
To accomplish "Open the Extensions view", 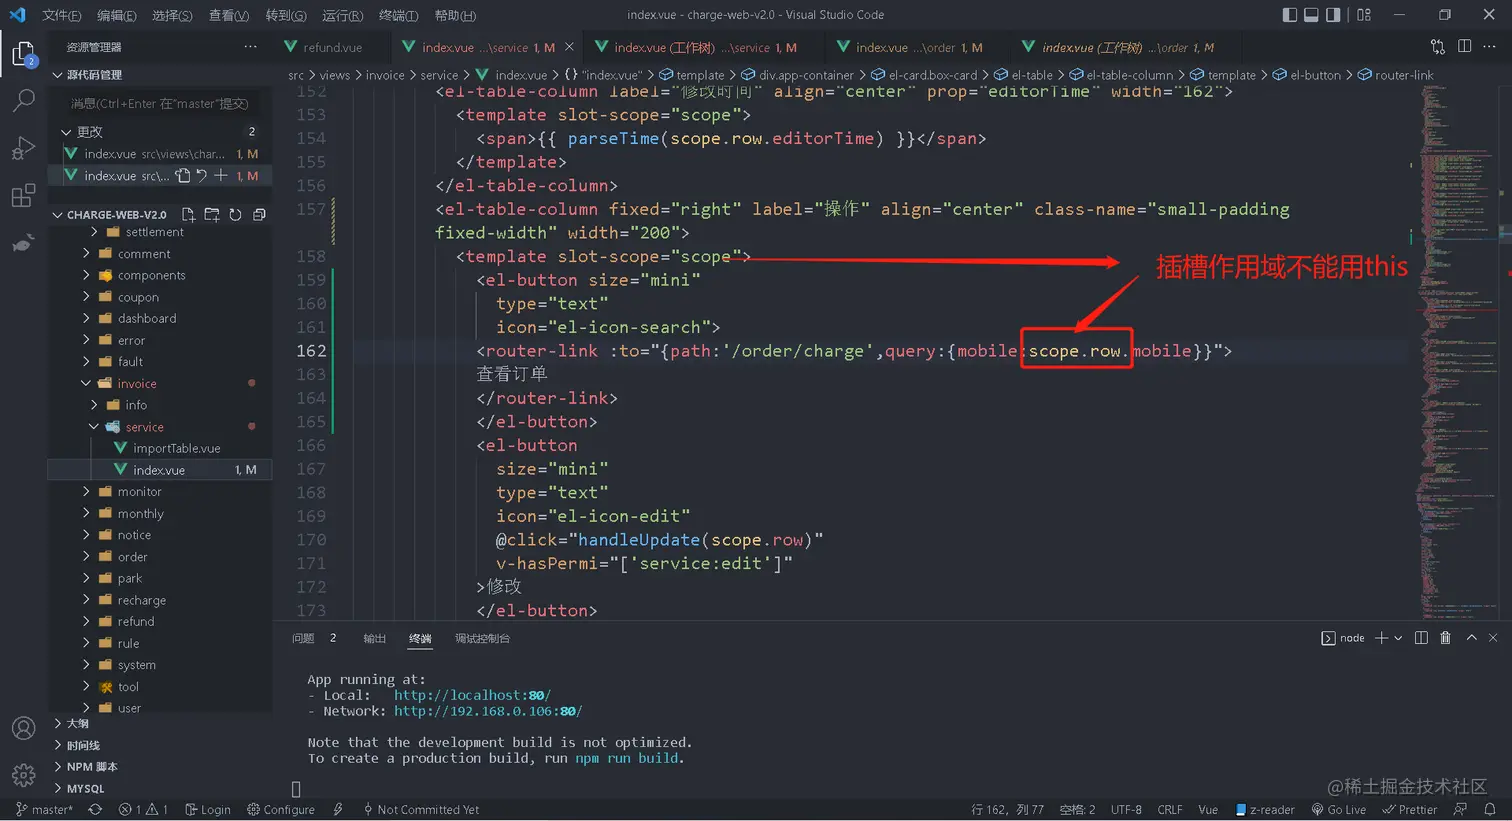I will (x=23, y=196).
